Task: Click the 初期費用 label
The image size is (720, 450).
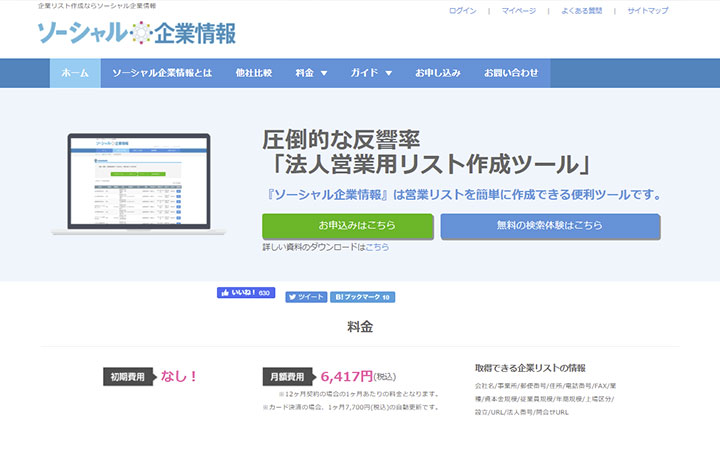Action: [128, 377]
